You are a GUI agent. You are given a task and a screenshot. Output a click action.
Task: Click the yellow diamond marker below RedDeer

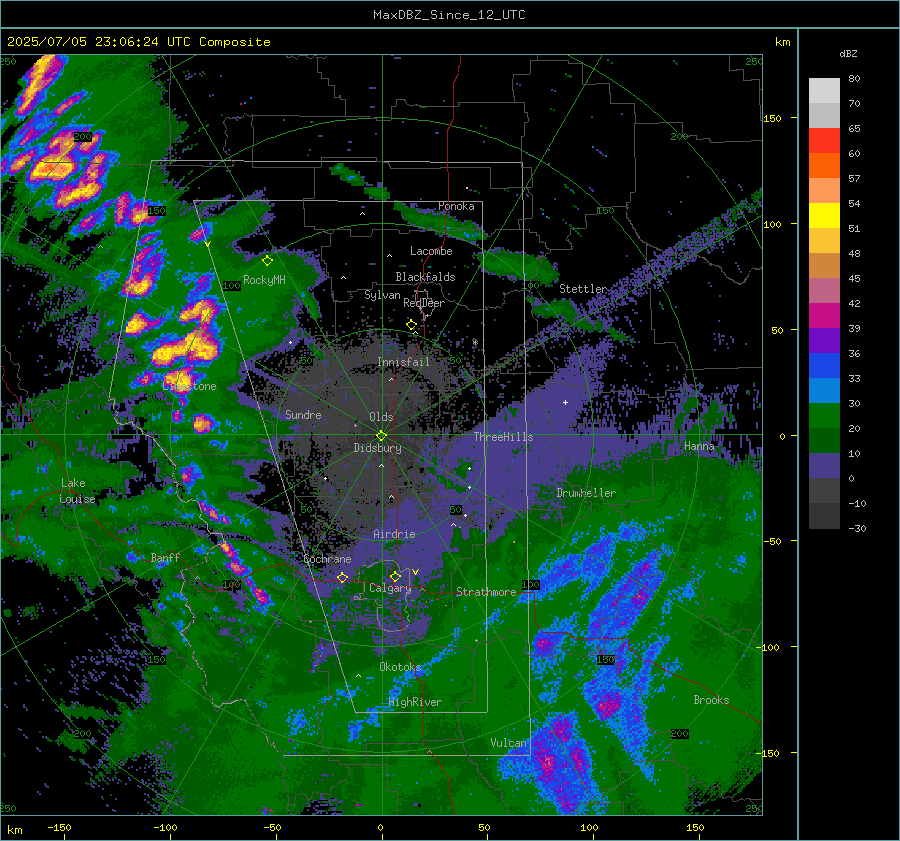click(x=412, y=325)
